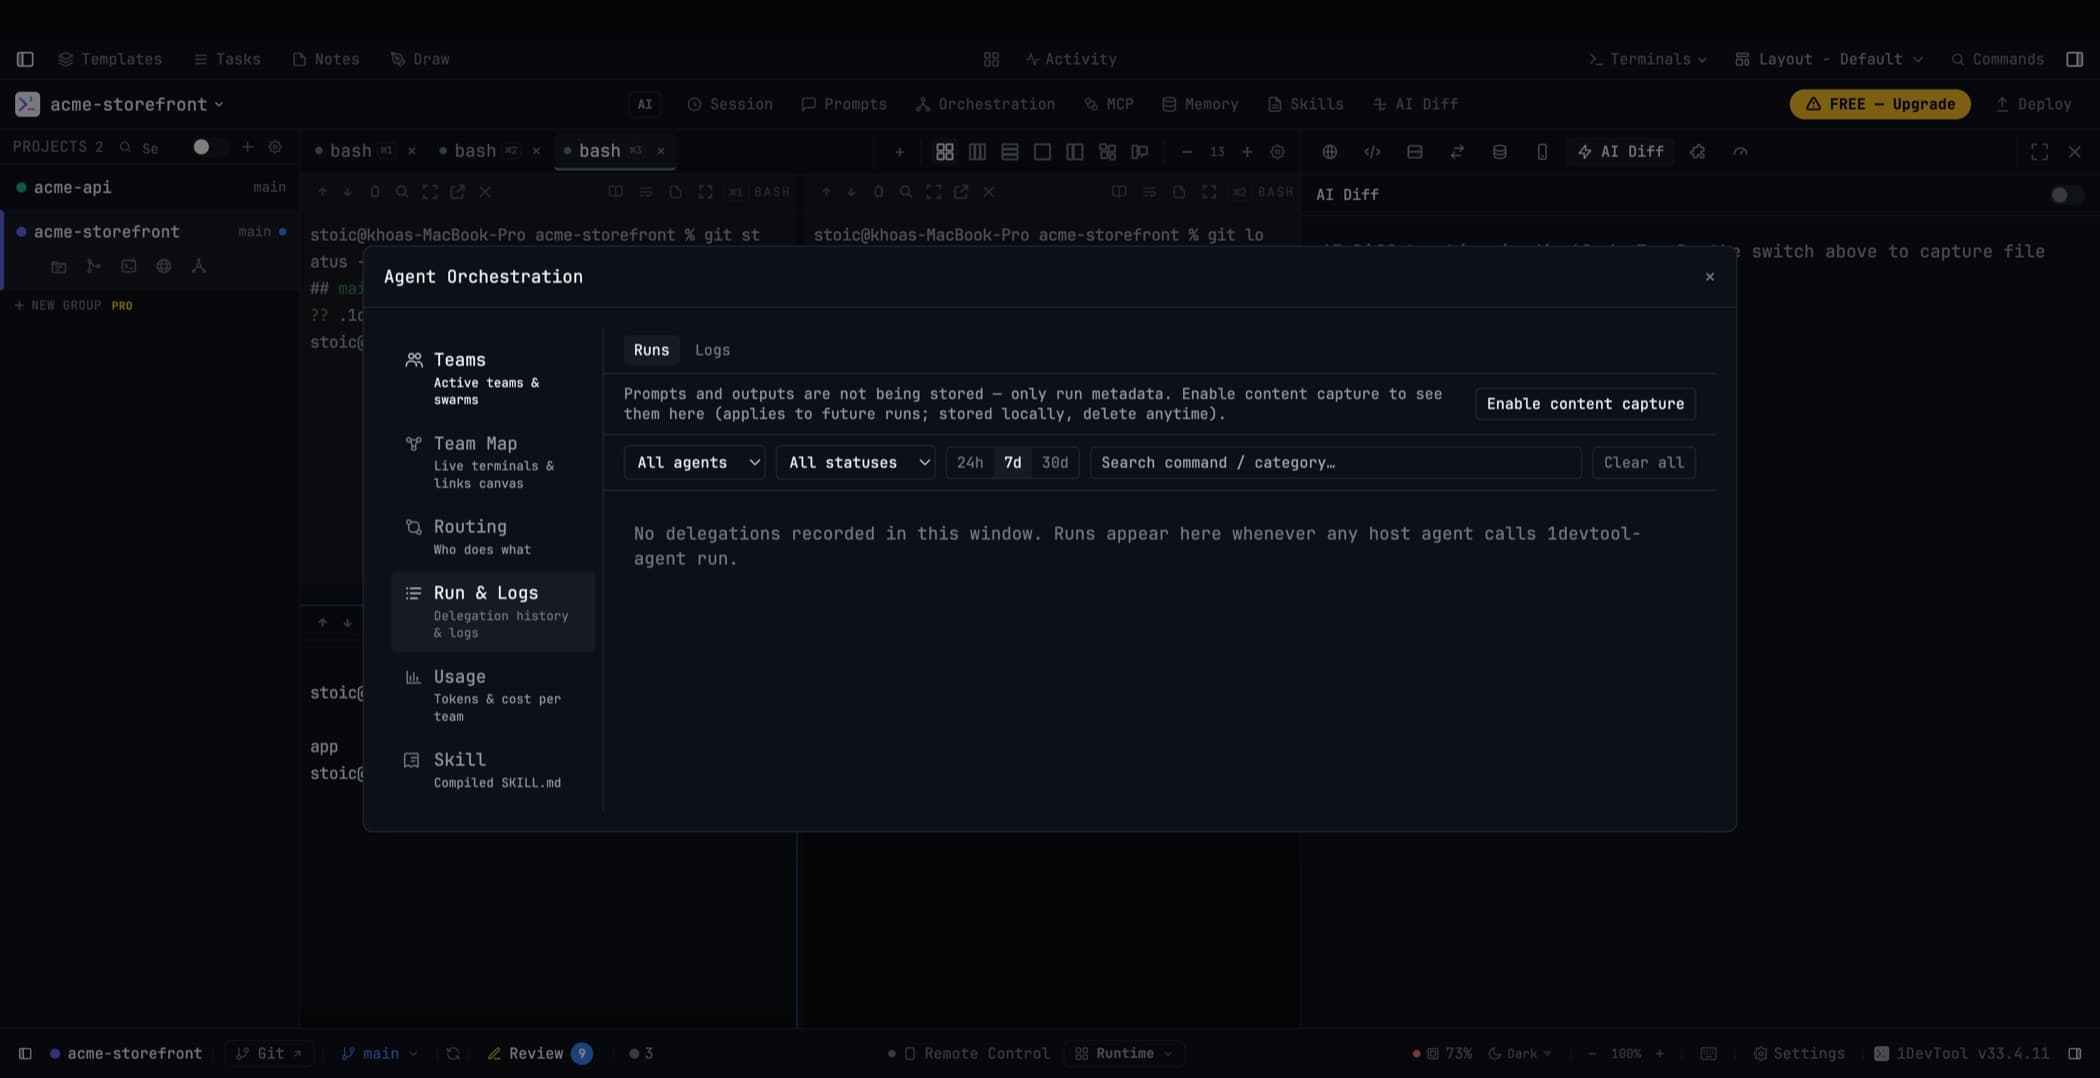Viewport: 2100px width, 1078px height.
Task: Open Usage tokens and cost section
Action: click(x=493, y=695)
